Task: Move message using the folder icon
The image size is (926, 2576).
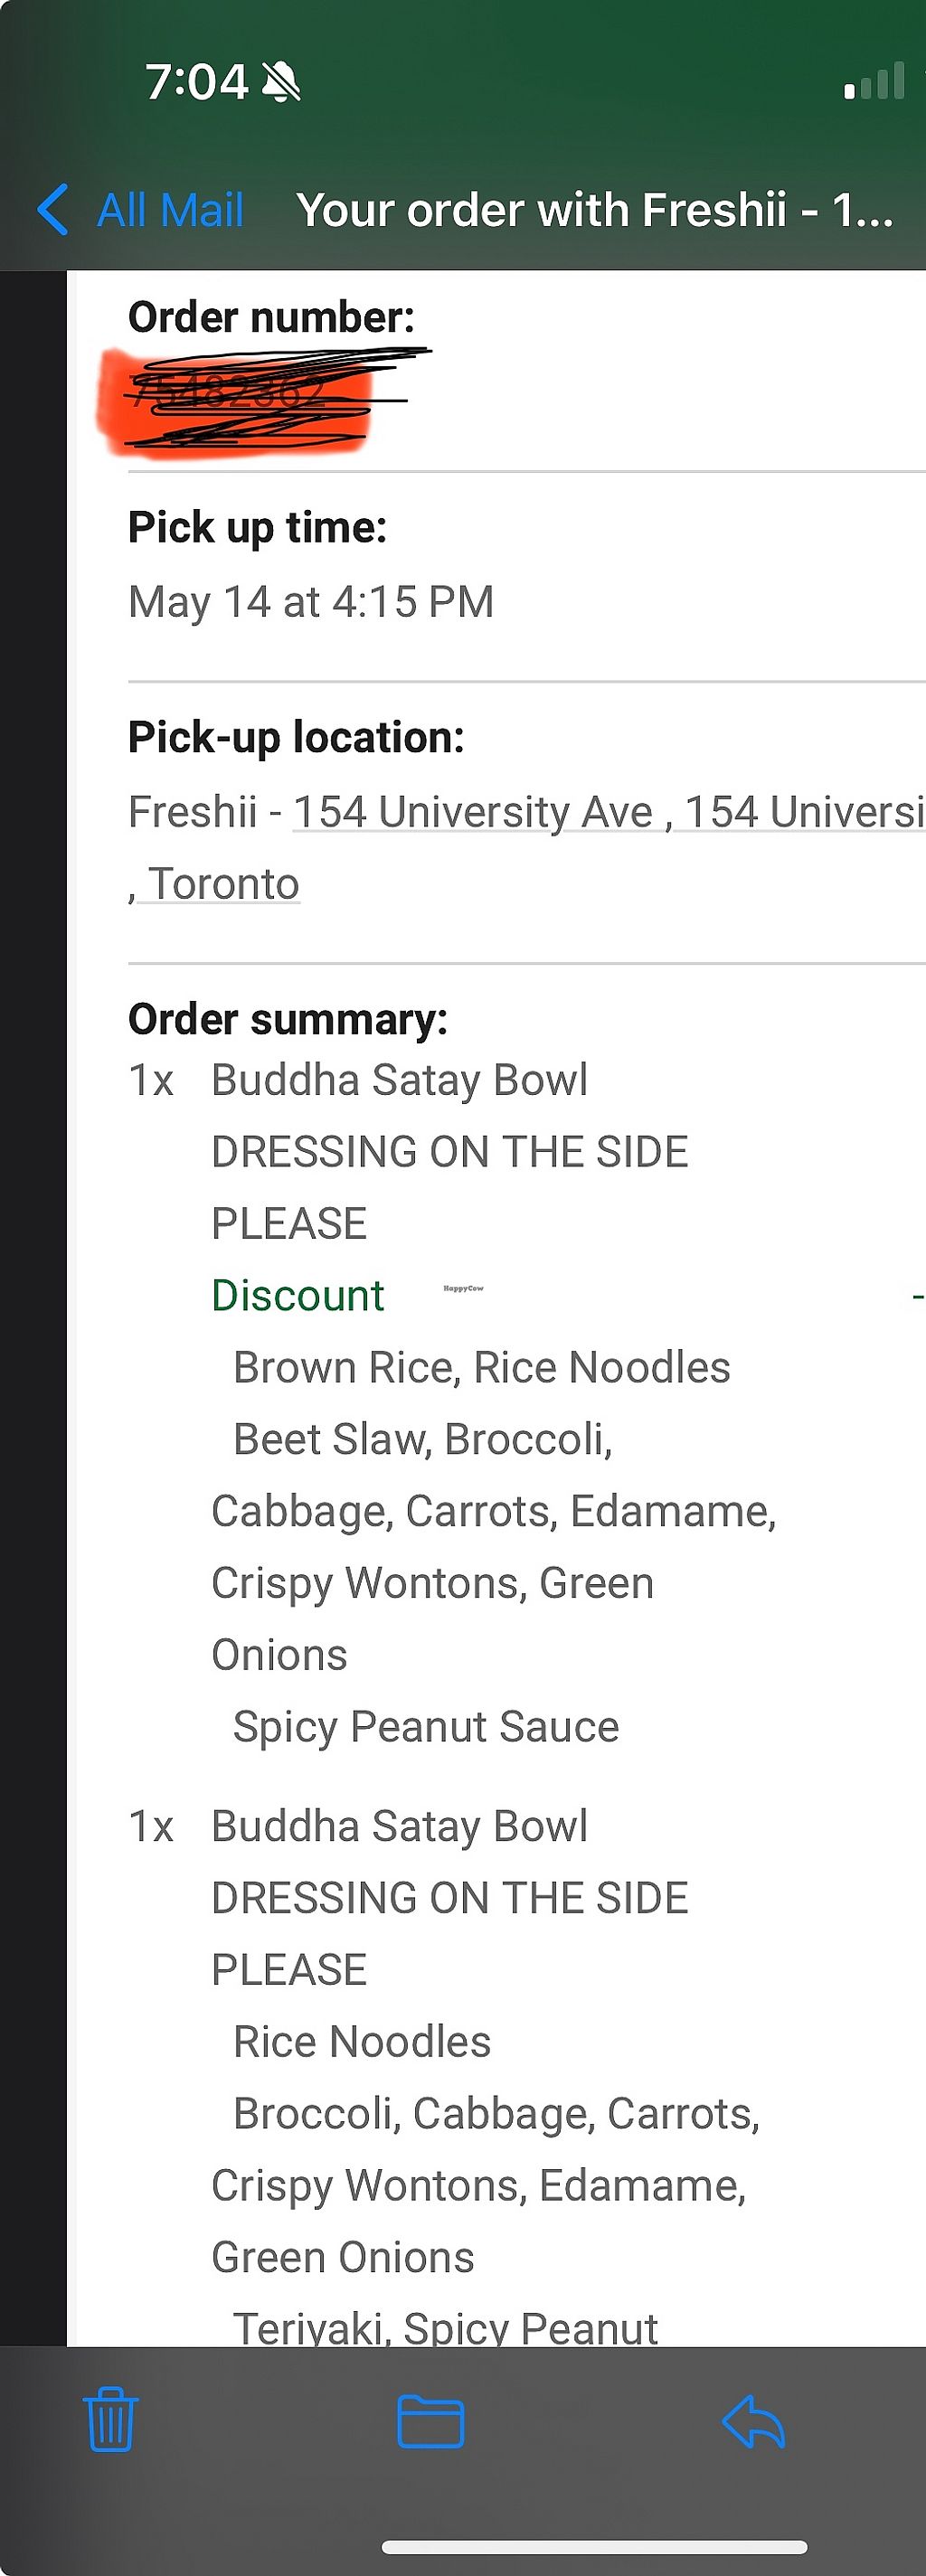Action: 430,2421
